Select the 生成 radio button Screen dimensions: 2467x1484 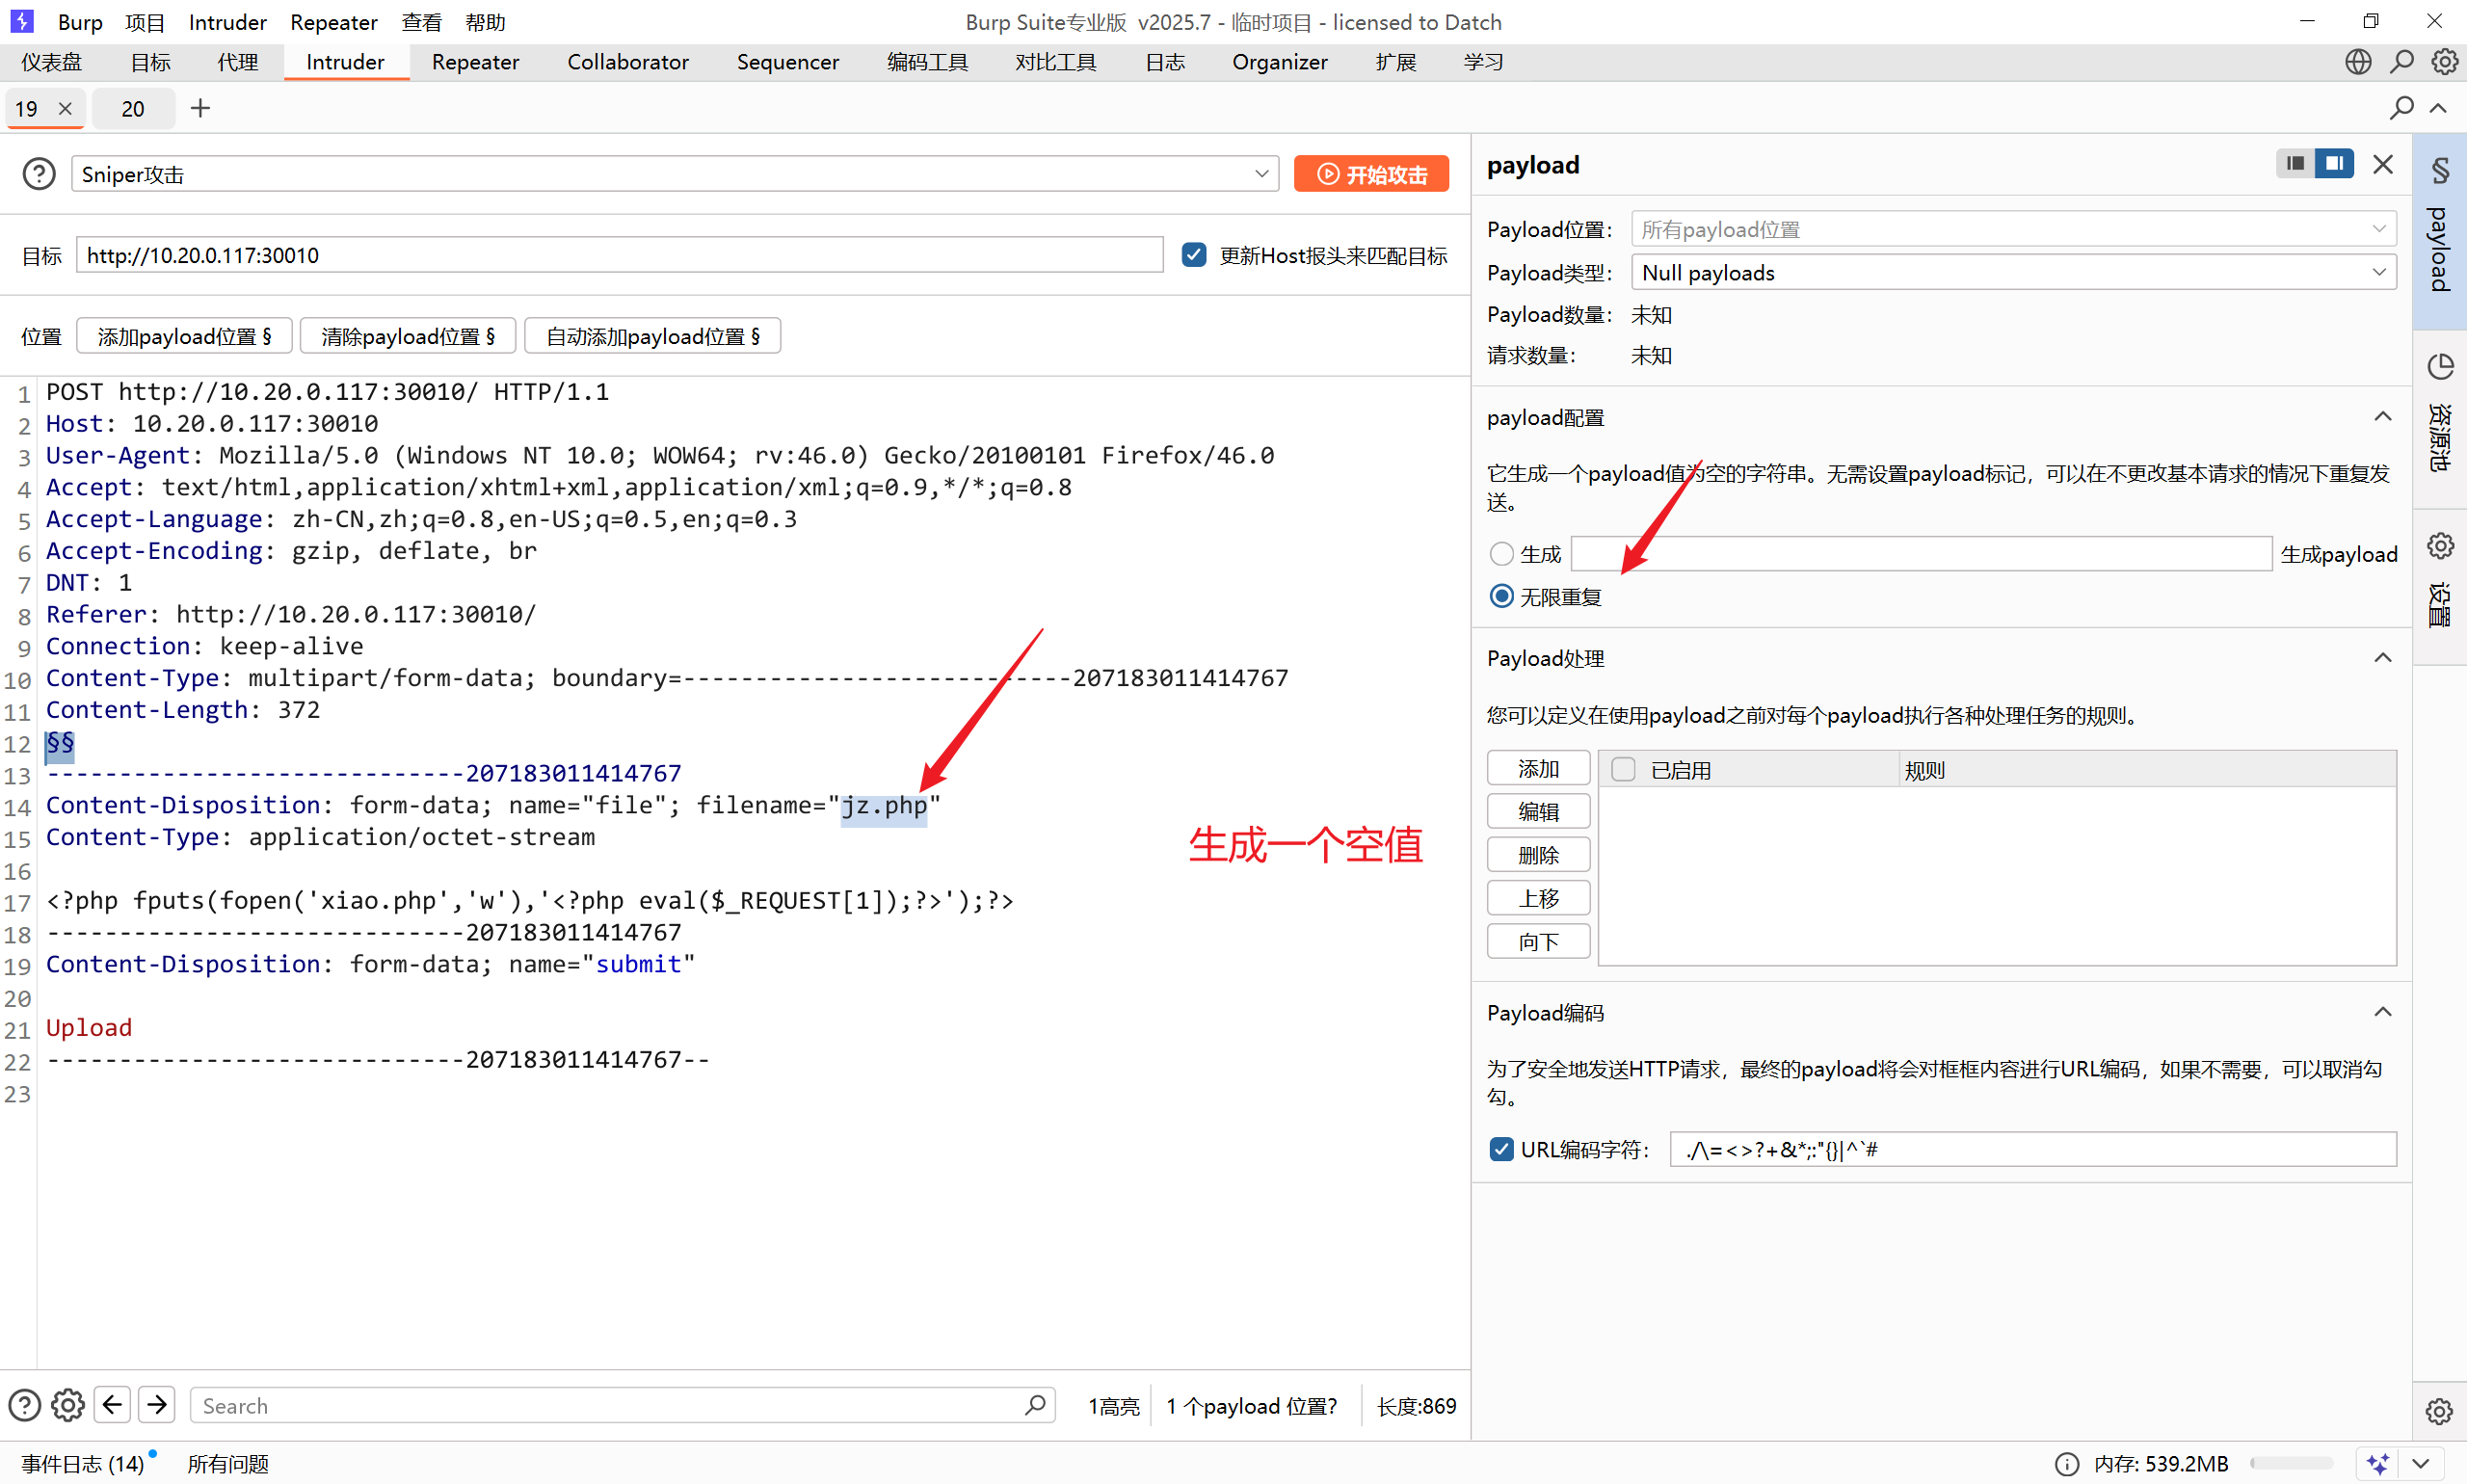pos(1501,554)
